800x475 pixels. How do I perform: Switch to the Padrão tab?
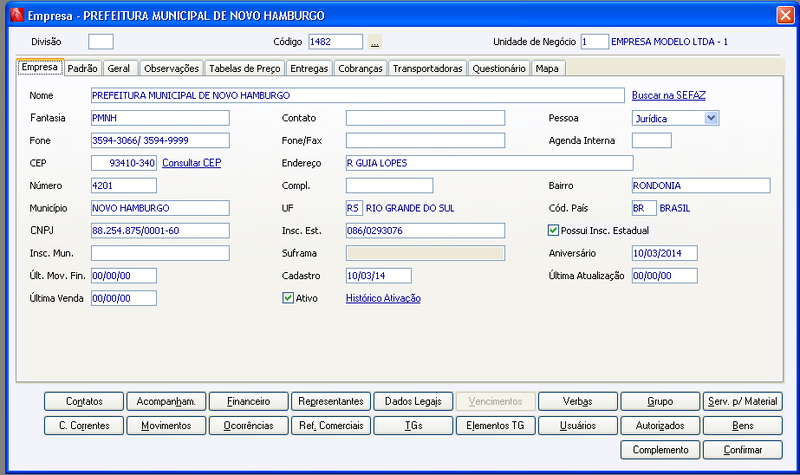coord(83,68)
